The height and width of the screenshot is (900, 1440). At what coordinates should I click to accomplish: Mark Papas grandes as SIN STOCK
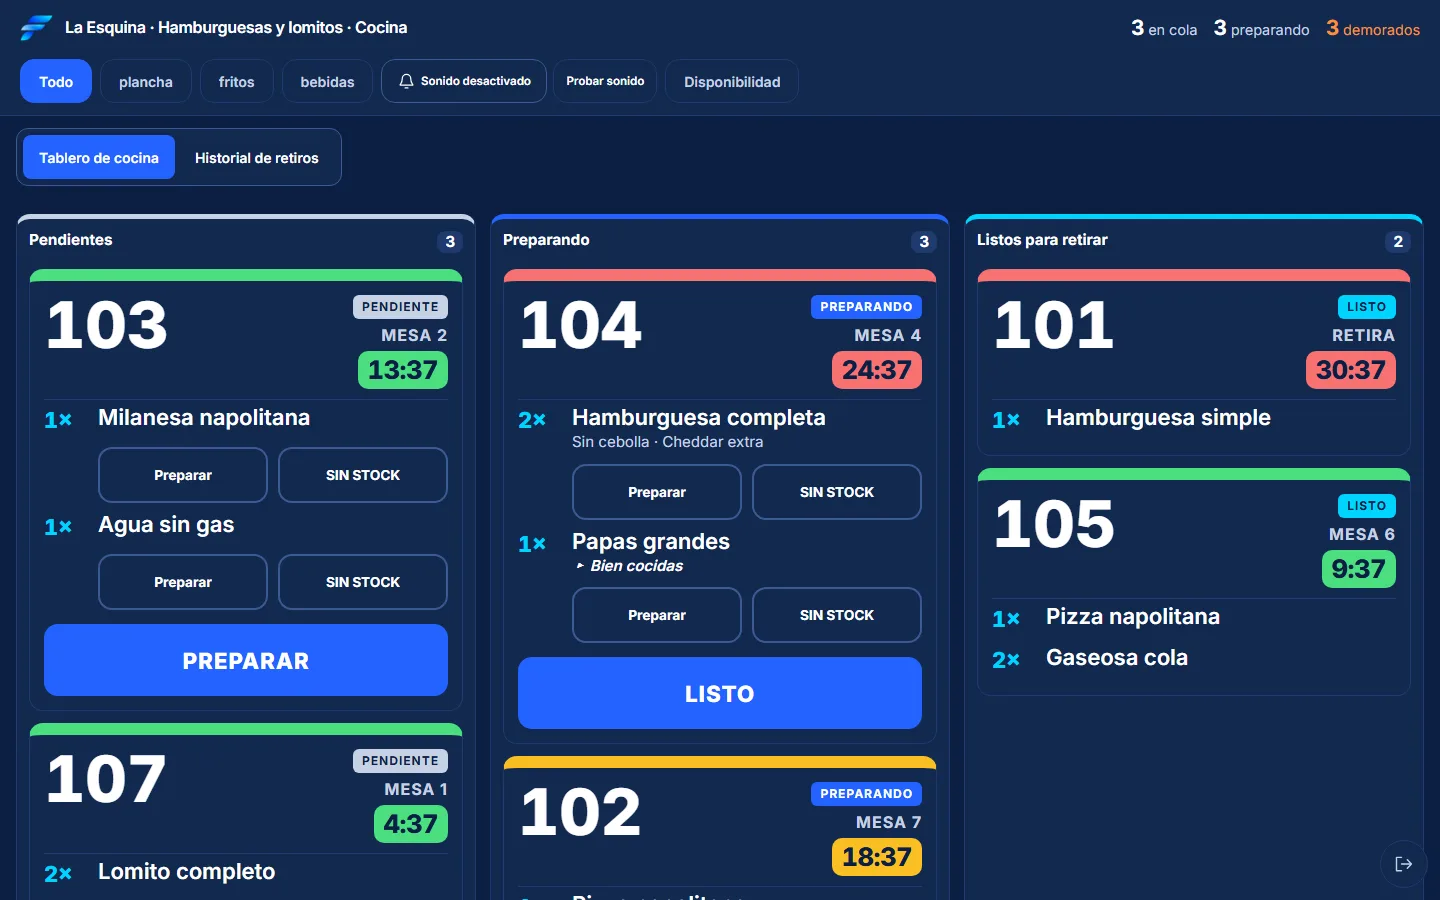tap(837, 615)
